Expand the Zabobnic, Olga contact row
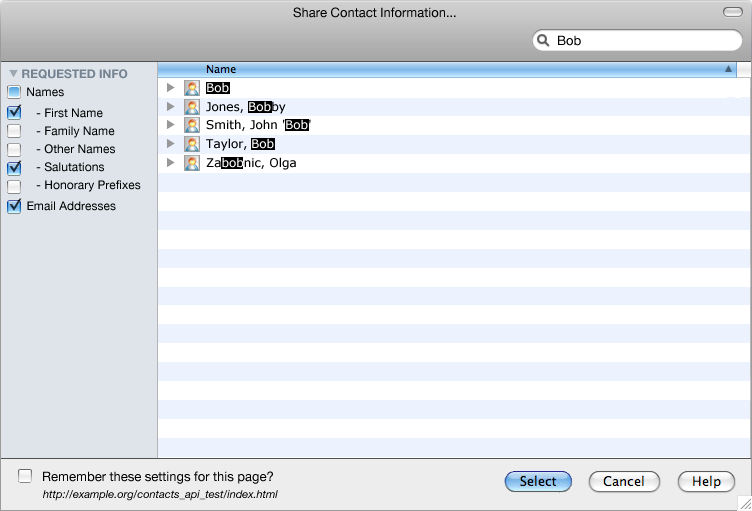The height and width of the screenshot is (511, 752). pyautogui.click(x=170, y=163)
